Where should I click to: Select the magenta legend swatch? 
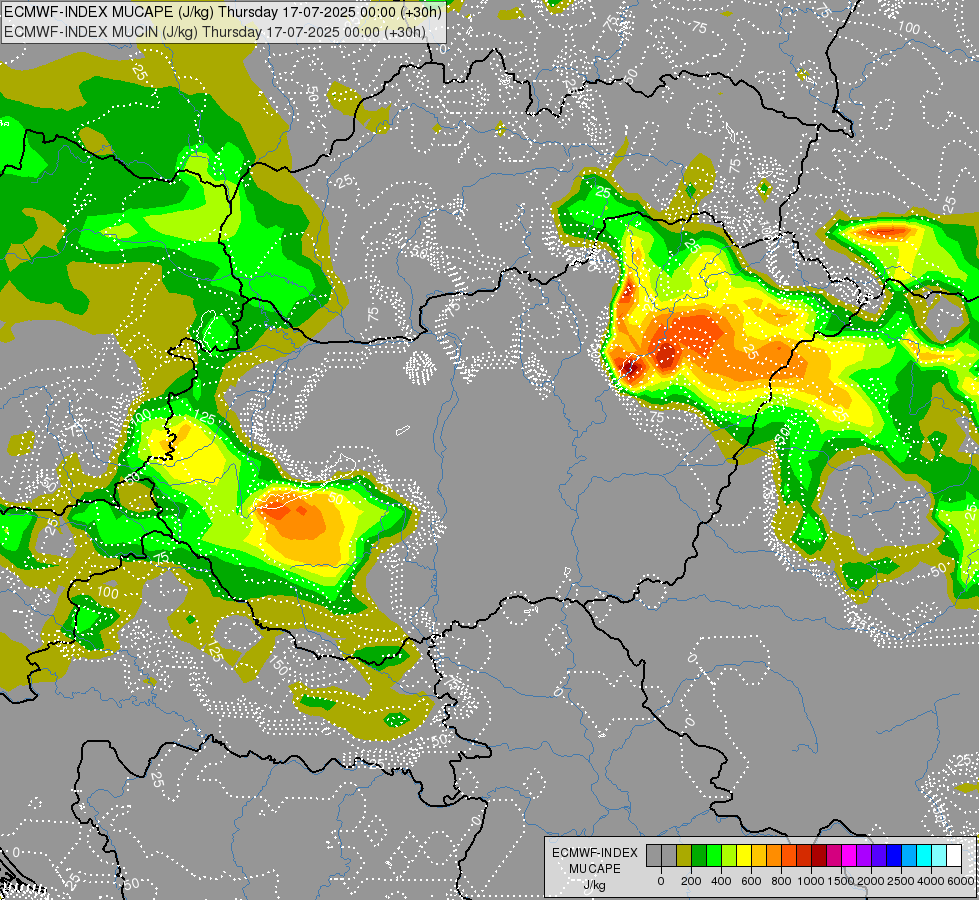point(849,855)
